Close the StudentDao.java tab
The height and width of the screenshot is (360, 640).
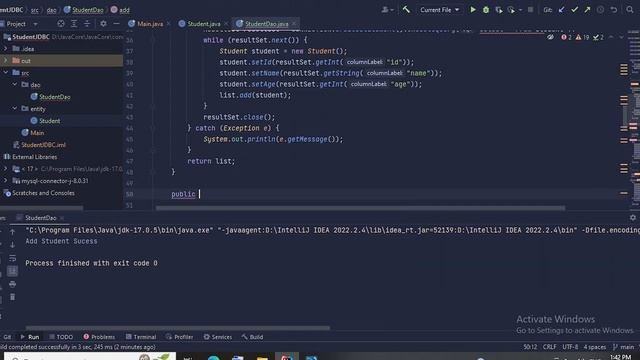tap(294, 24)
